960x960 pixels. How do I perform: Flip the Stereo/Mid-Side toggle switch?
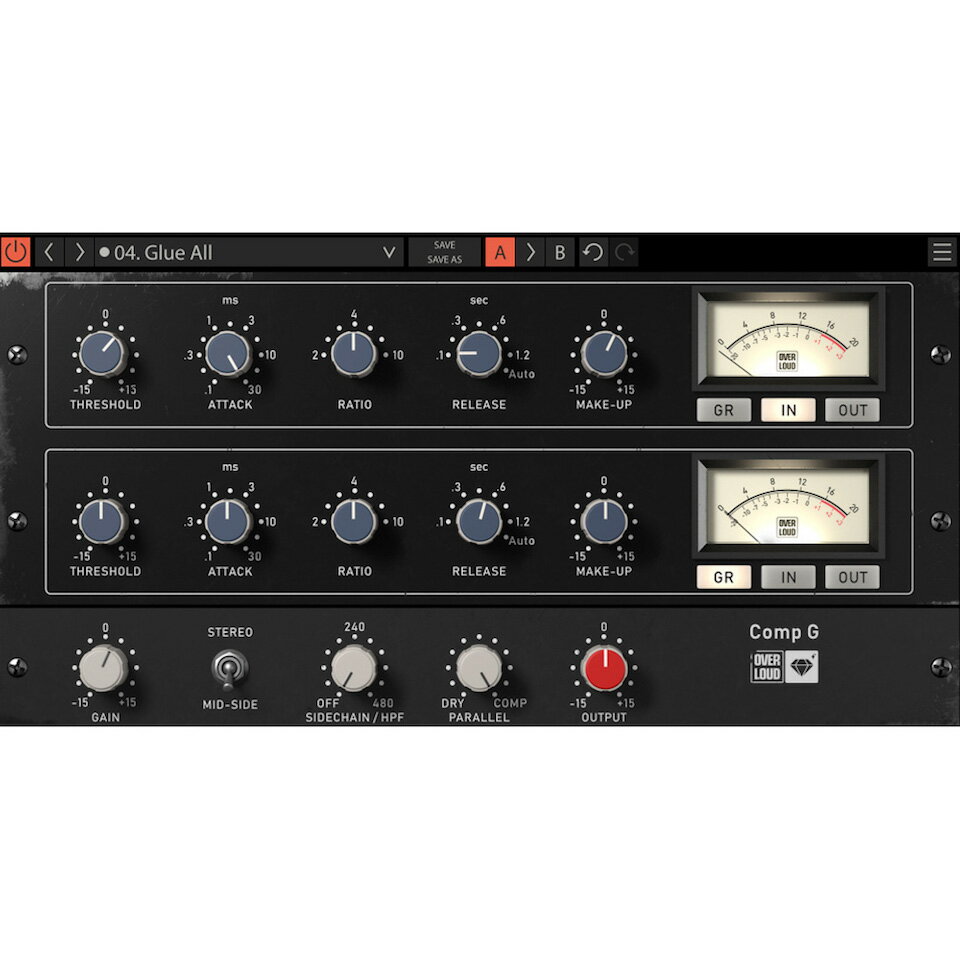click(231, 668)
